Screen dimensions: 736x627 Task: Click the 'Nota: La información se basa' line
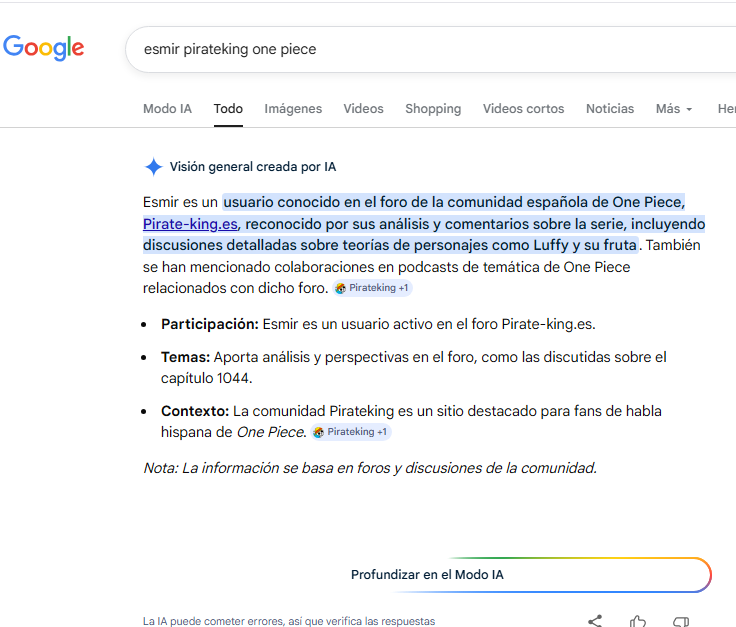[370, 468]
